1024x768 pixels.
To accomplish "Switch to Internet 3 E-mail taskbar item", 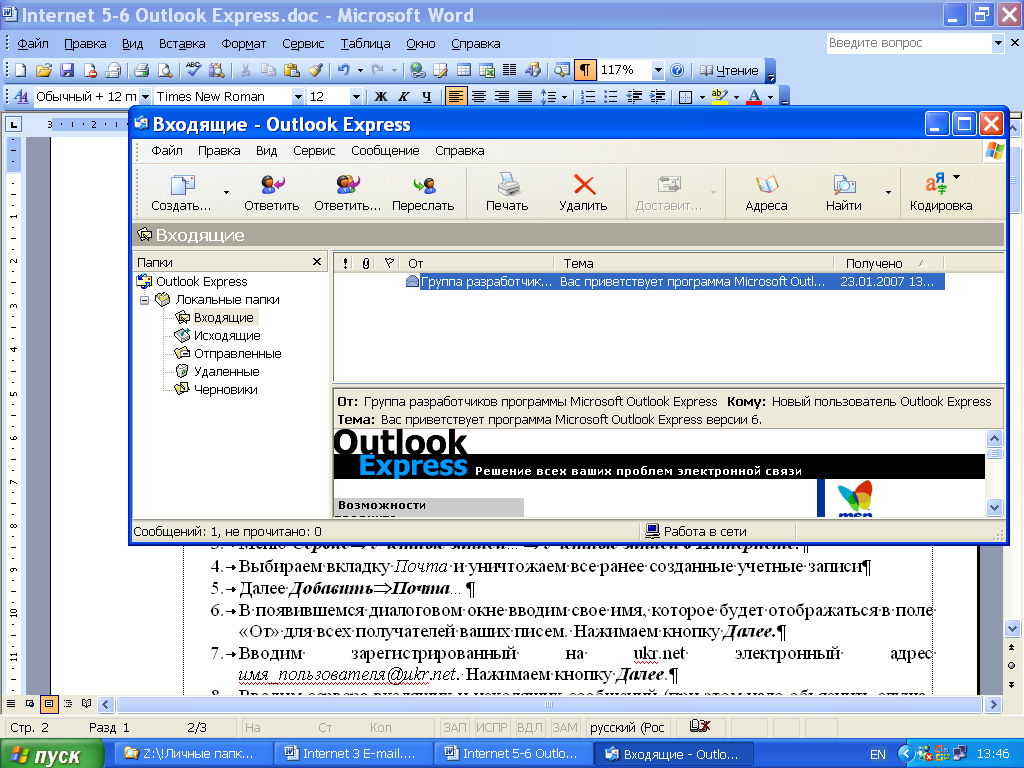I will coord(353,754).
